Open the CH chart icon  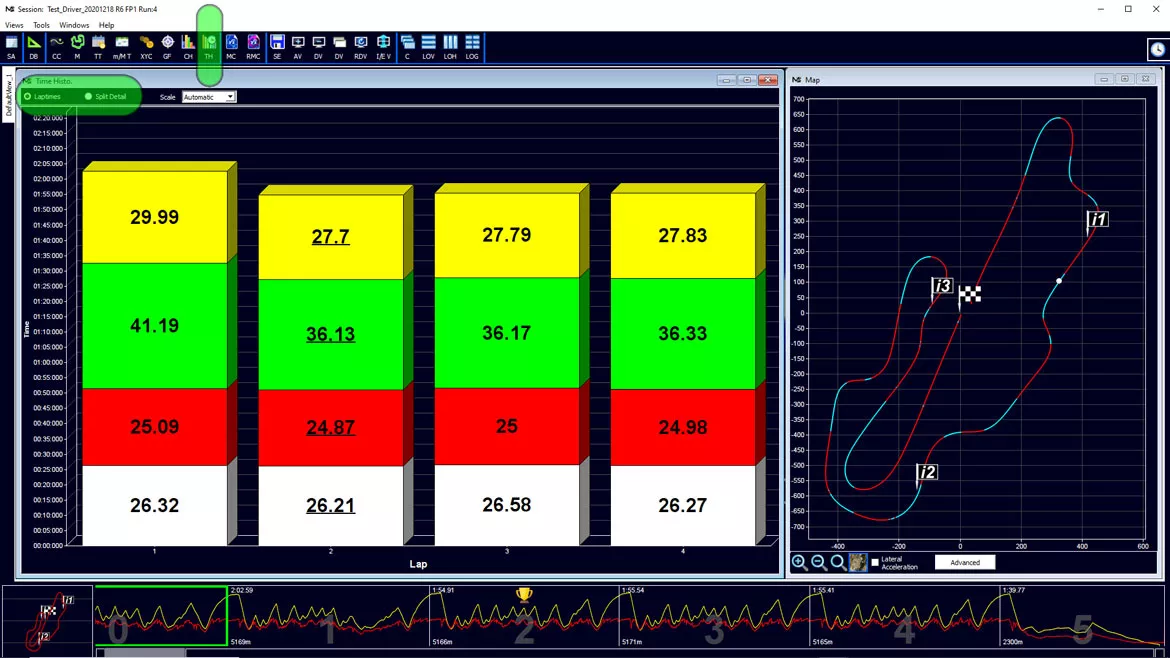pyautogui.click(x=188, y=46)
